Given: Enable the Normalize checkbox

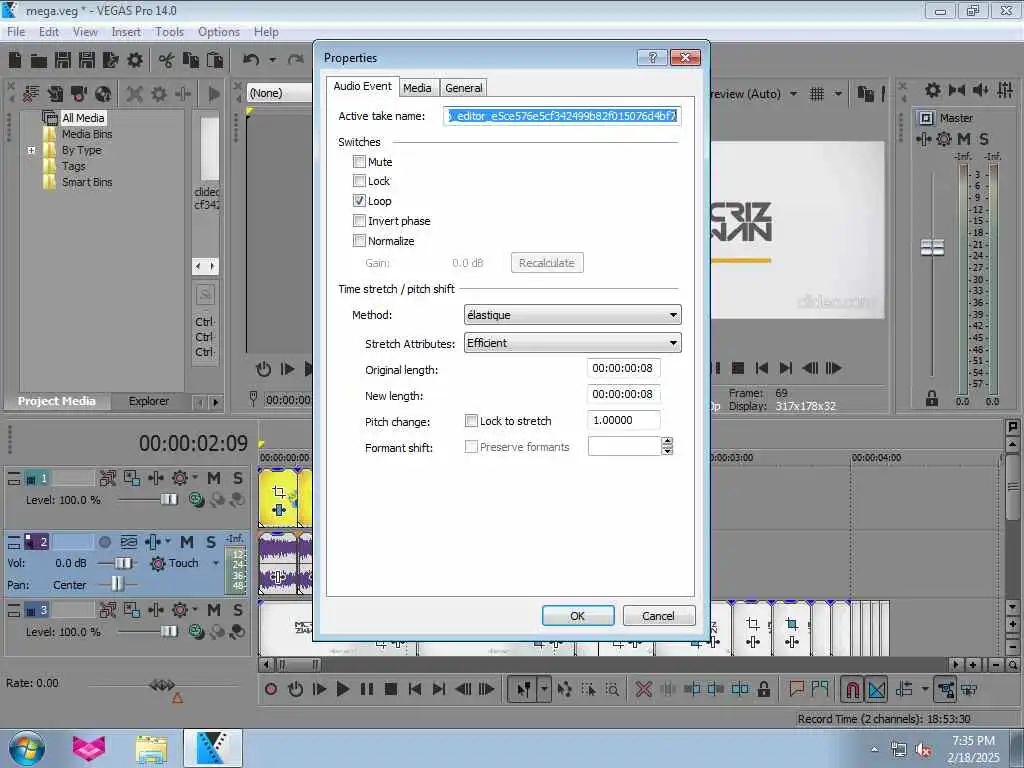Looking at the screenshot, I should click(359, 240).
